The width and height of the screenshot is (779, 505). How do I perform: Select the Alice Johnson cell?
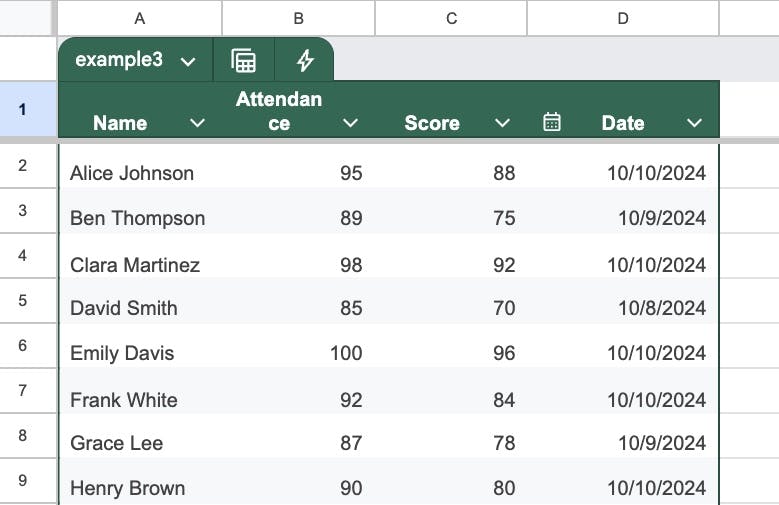coord(132,173)
